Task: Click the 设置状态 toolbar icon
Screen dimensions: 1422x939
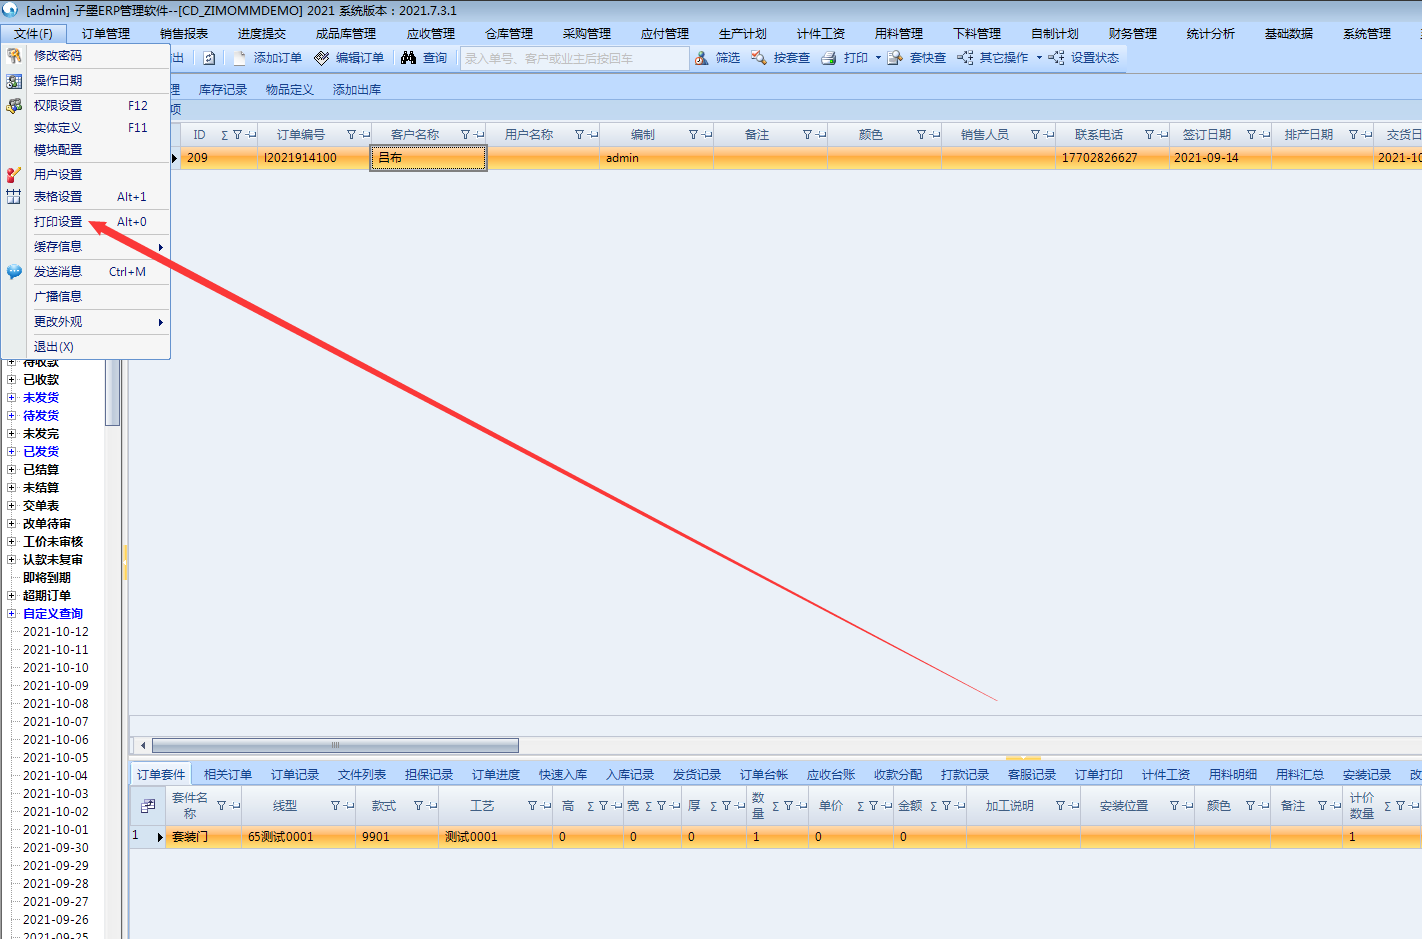Action: [x=1056, y=58]
